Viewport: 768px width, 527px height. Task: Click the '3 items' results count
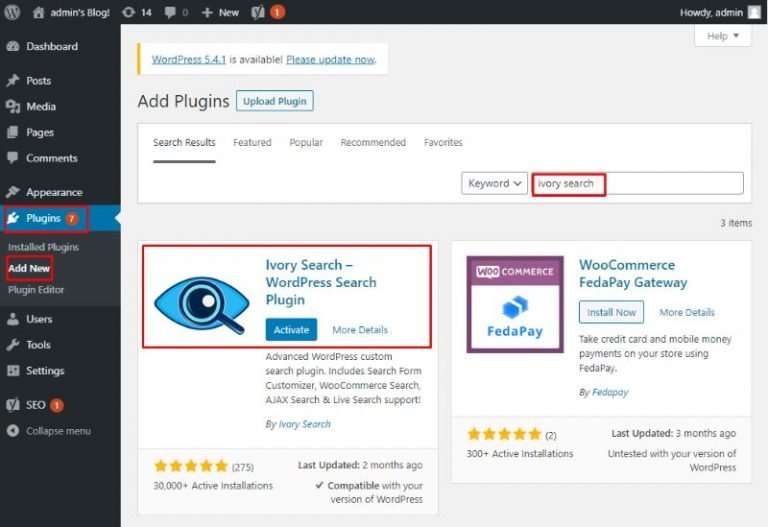coord(736,223)
